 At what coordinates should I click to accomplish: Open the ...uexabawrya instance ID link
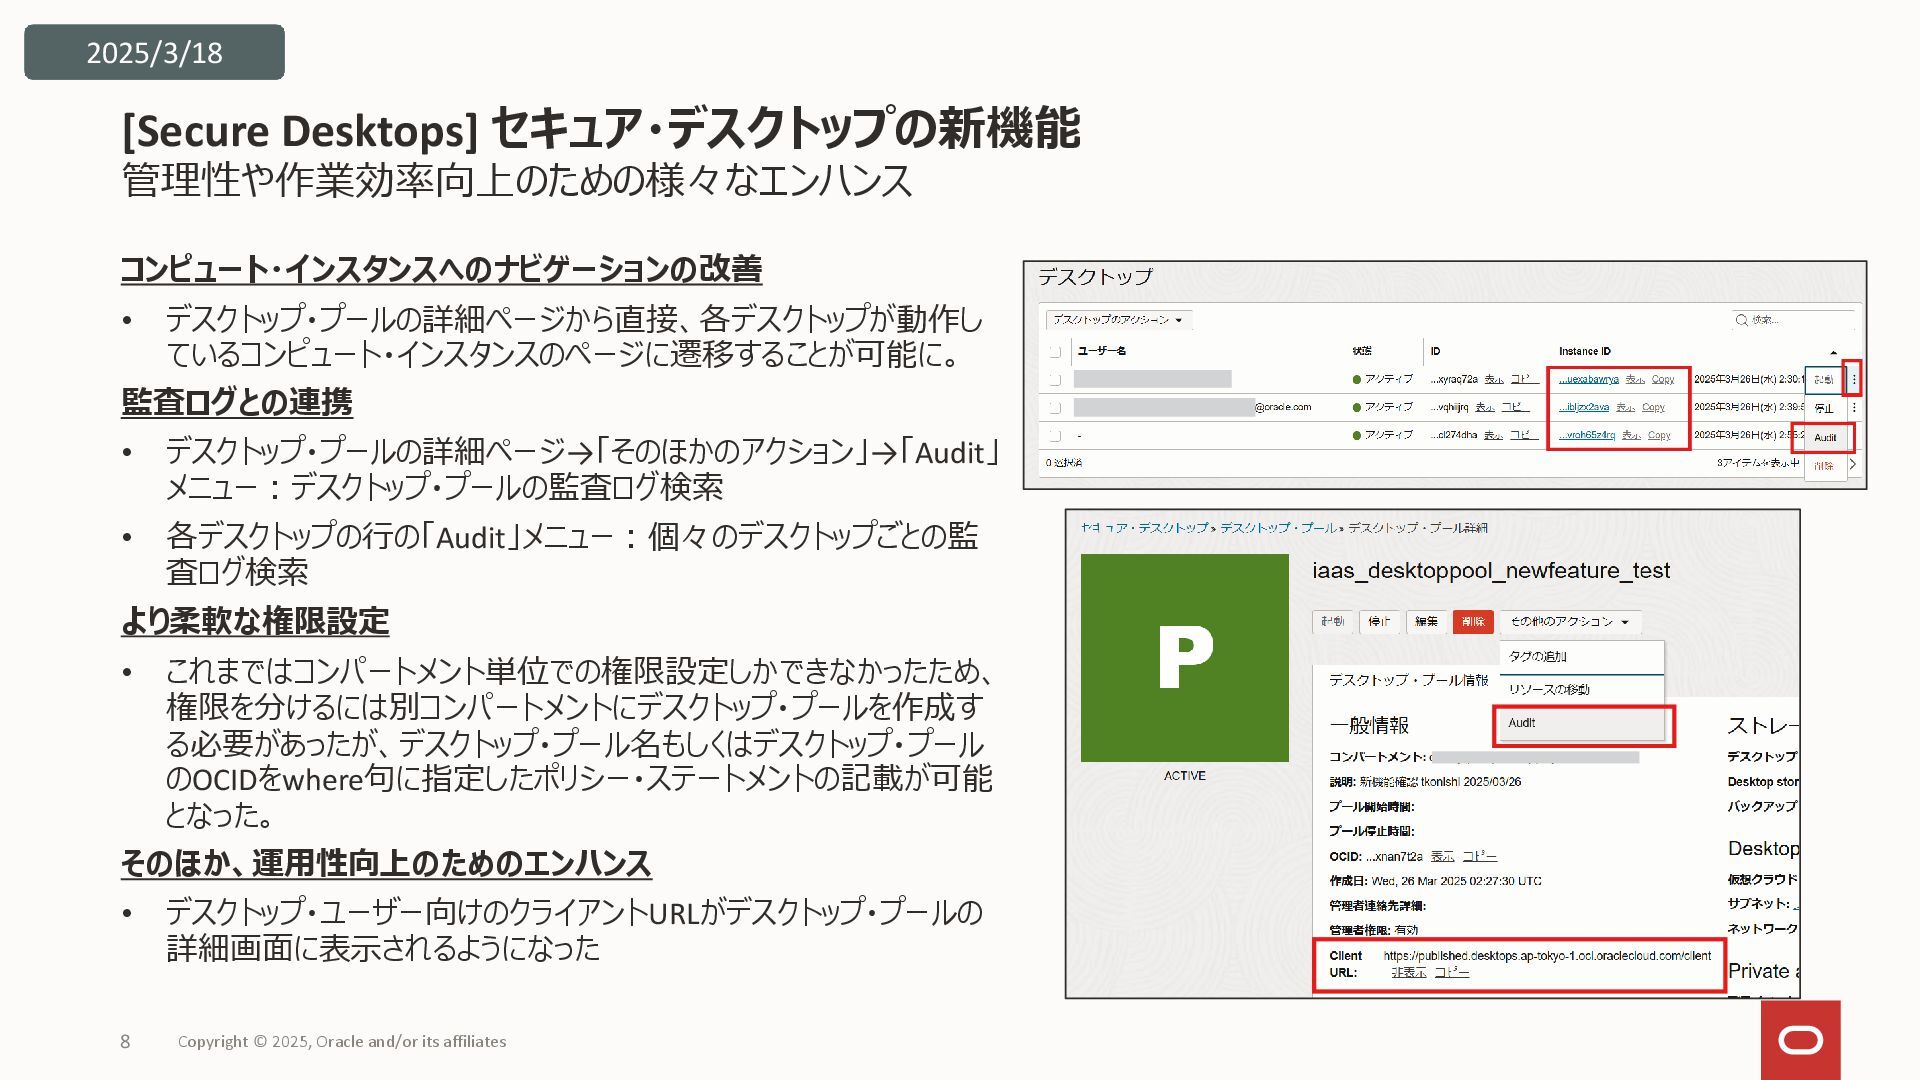click(x=1589, y=379)
